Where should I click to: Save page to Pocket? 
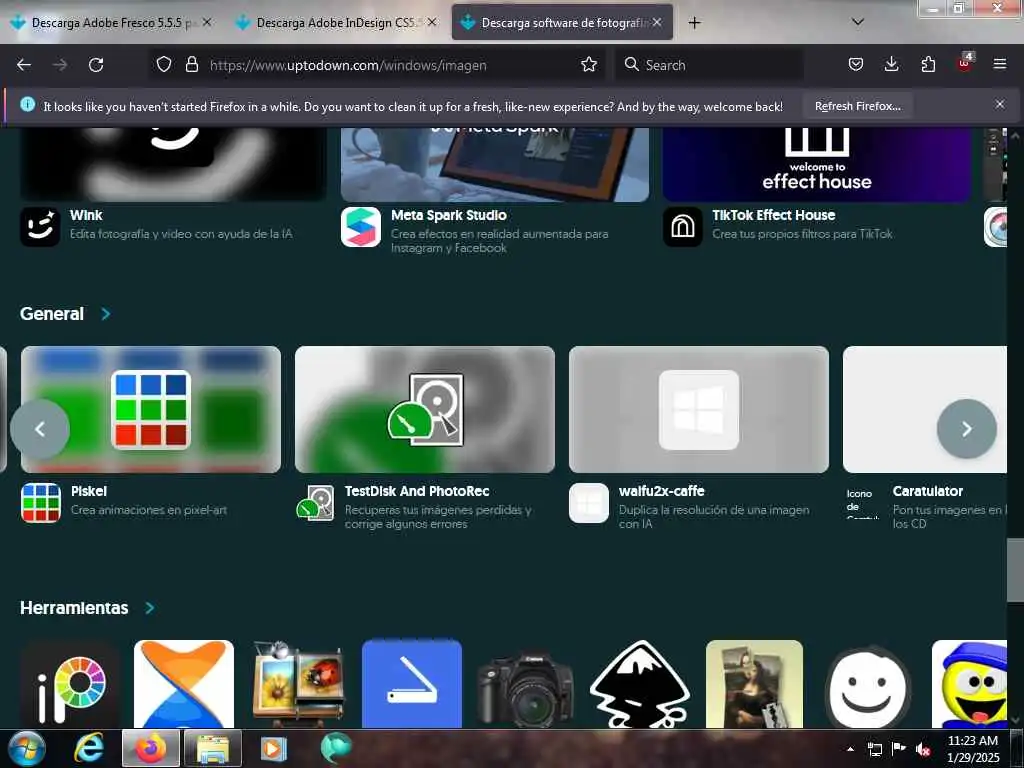click(856, 64)
